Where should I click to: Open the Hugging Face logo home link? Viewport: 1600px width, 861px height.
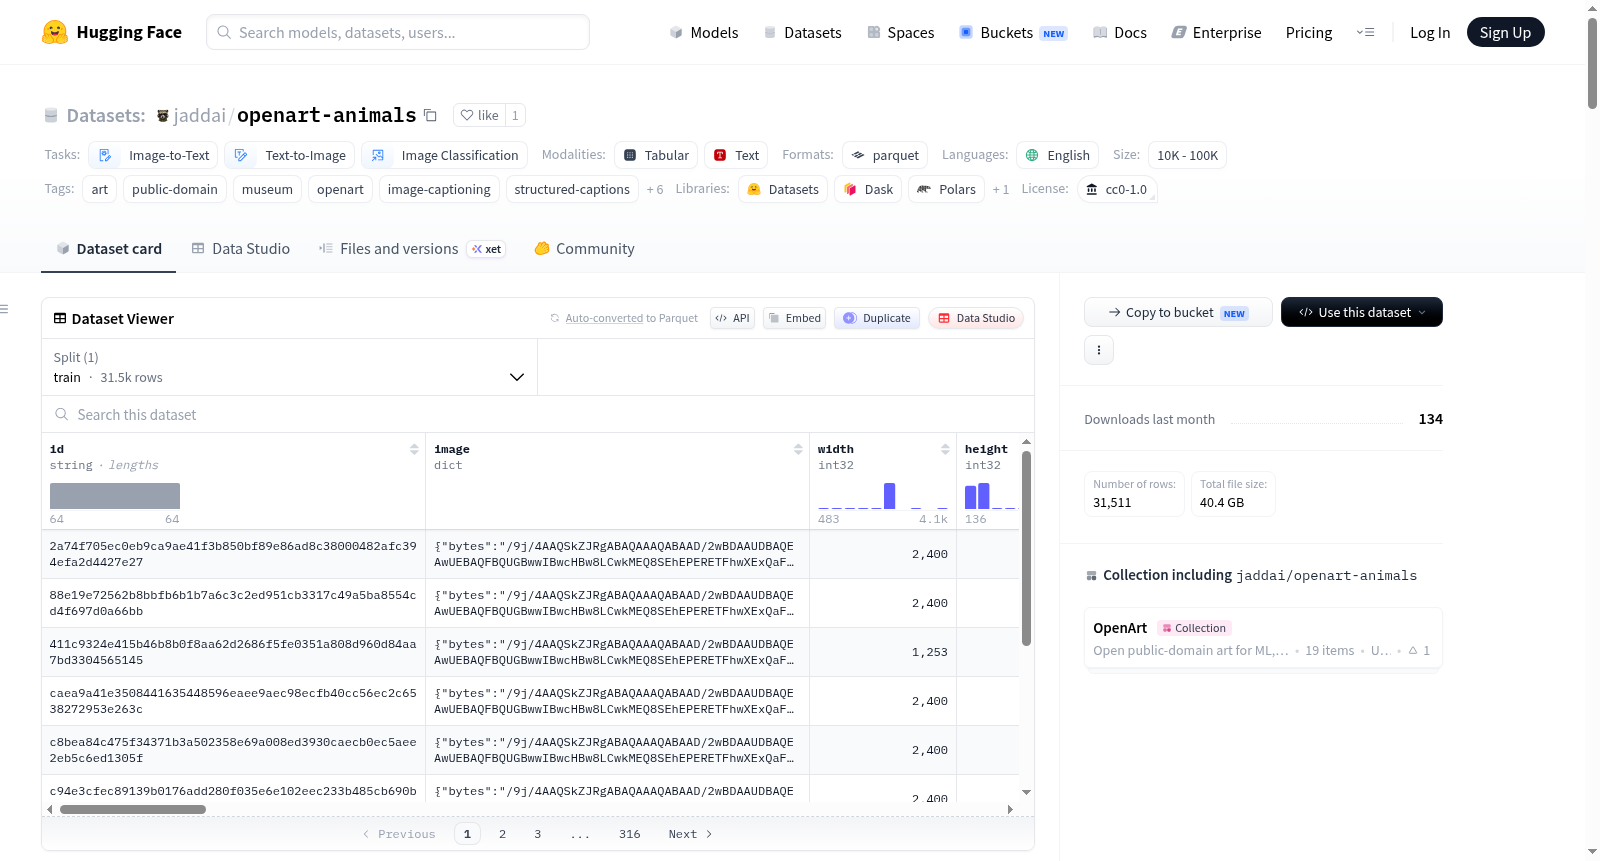click(x=112, y=32)
